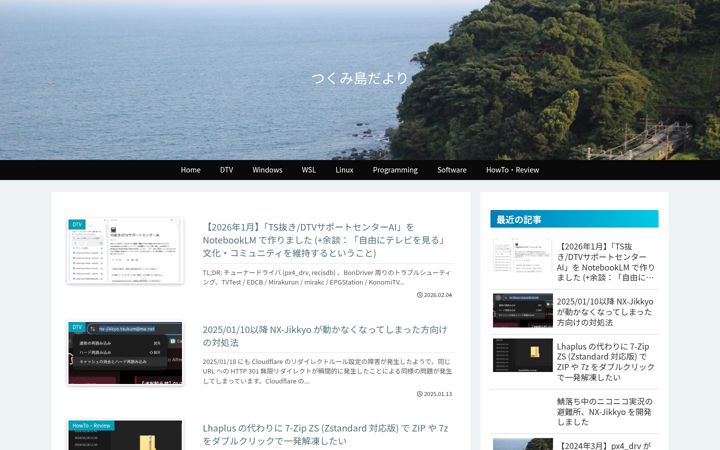
Task: Click the Lhaplus article thumbnail in main list
Action: tap(125, 435)
